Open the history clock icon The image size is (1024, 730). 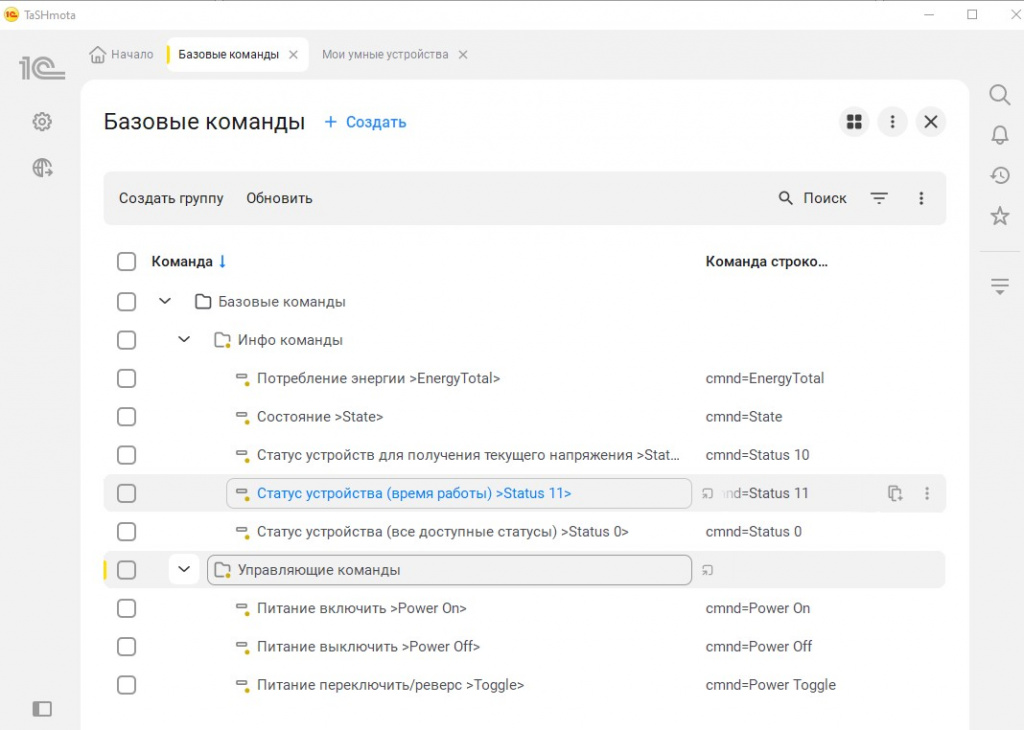point(999,175)
